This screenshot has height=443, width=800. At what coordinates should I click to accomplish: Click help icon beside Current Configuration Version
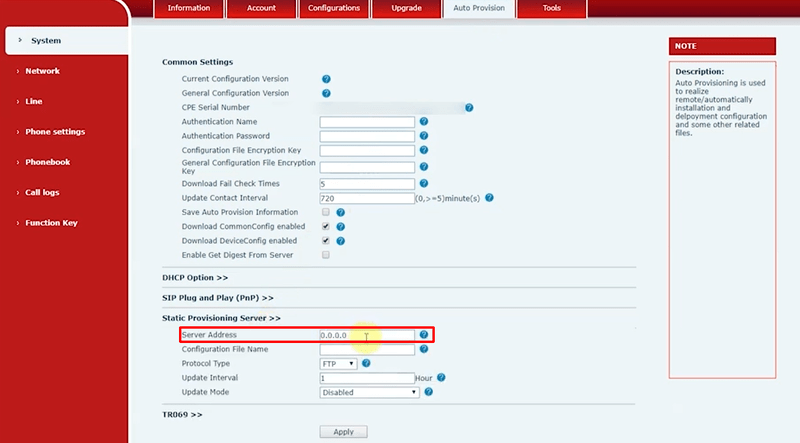pyautogui.click(x=326, y=78)
